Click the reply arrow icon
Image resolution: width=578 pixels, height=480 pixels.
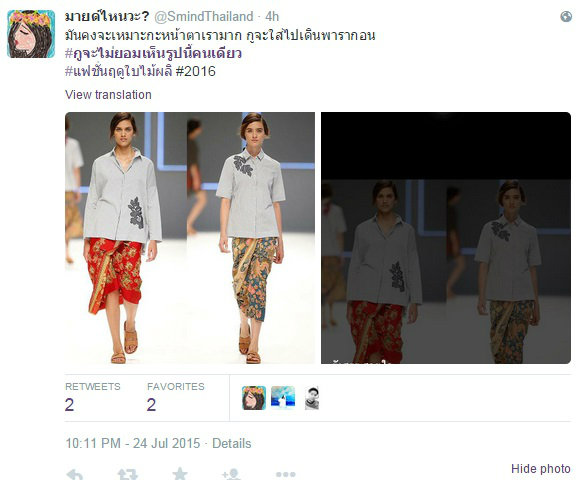point(75,474)
